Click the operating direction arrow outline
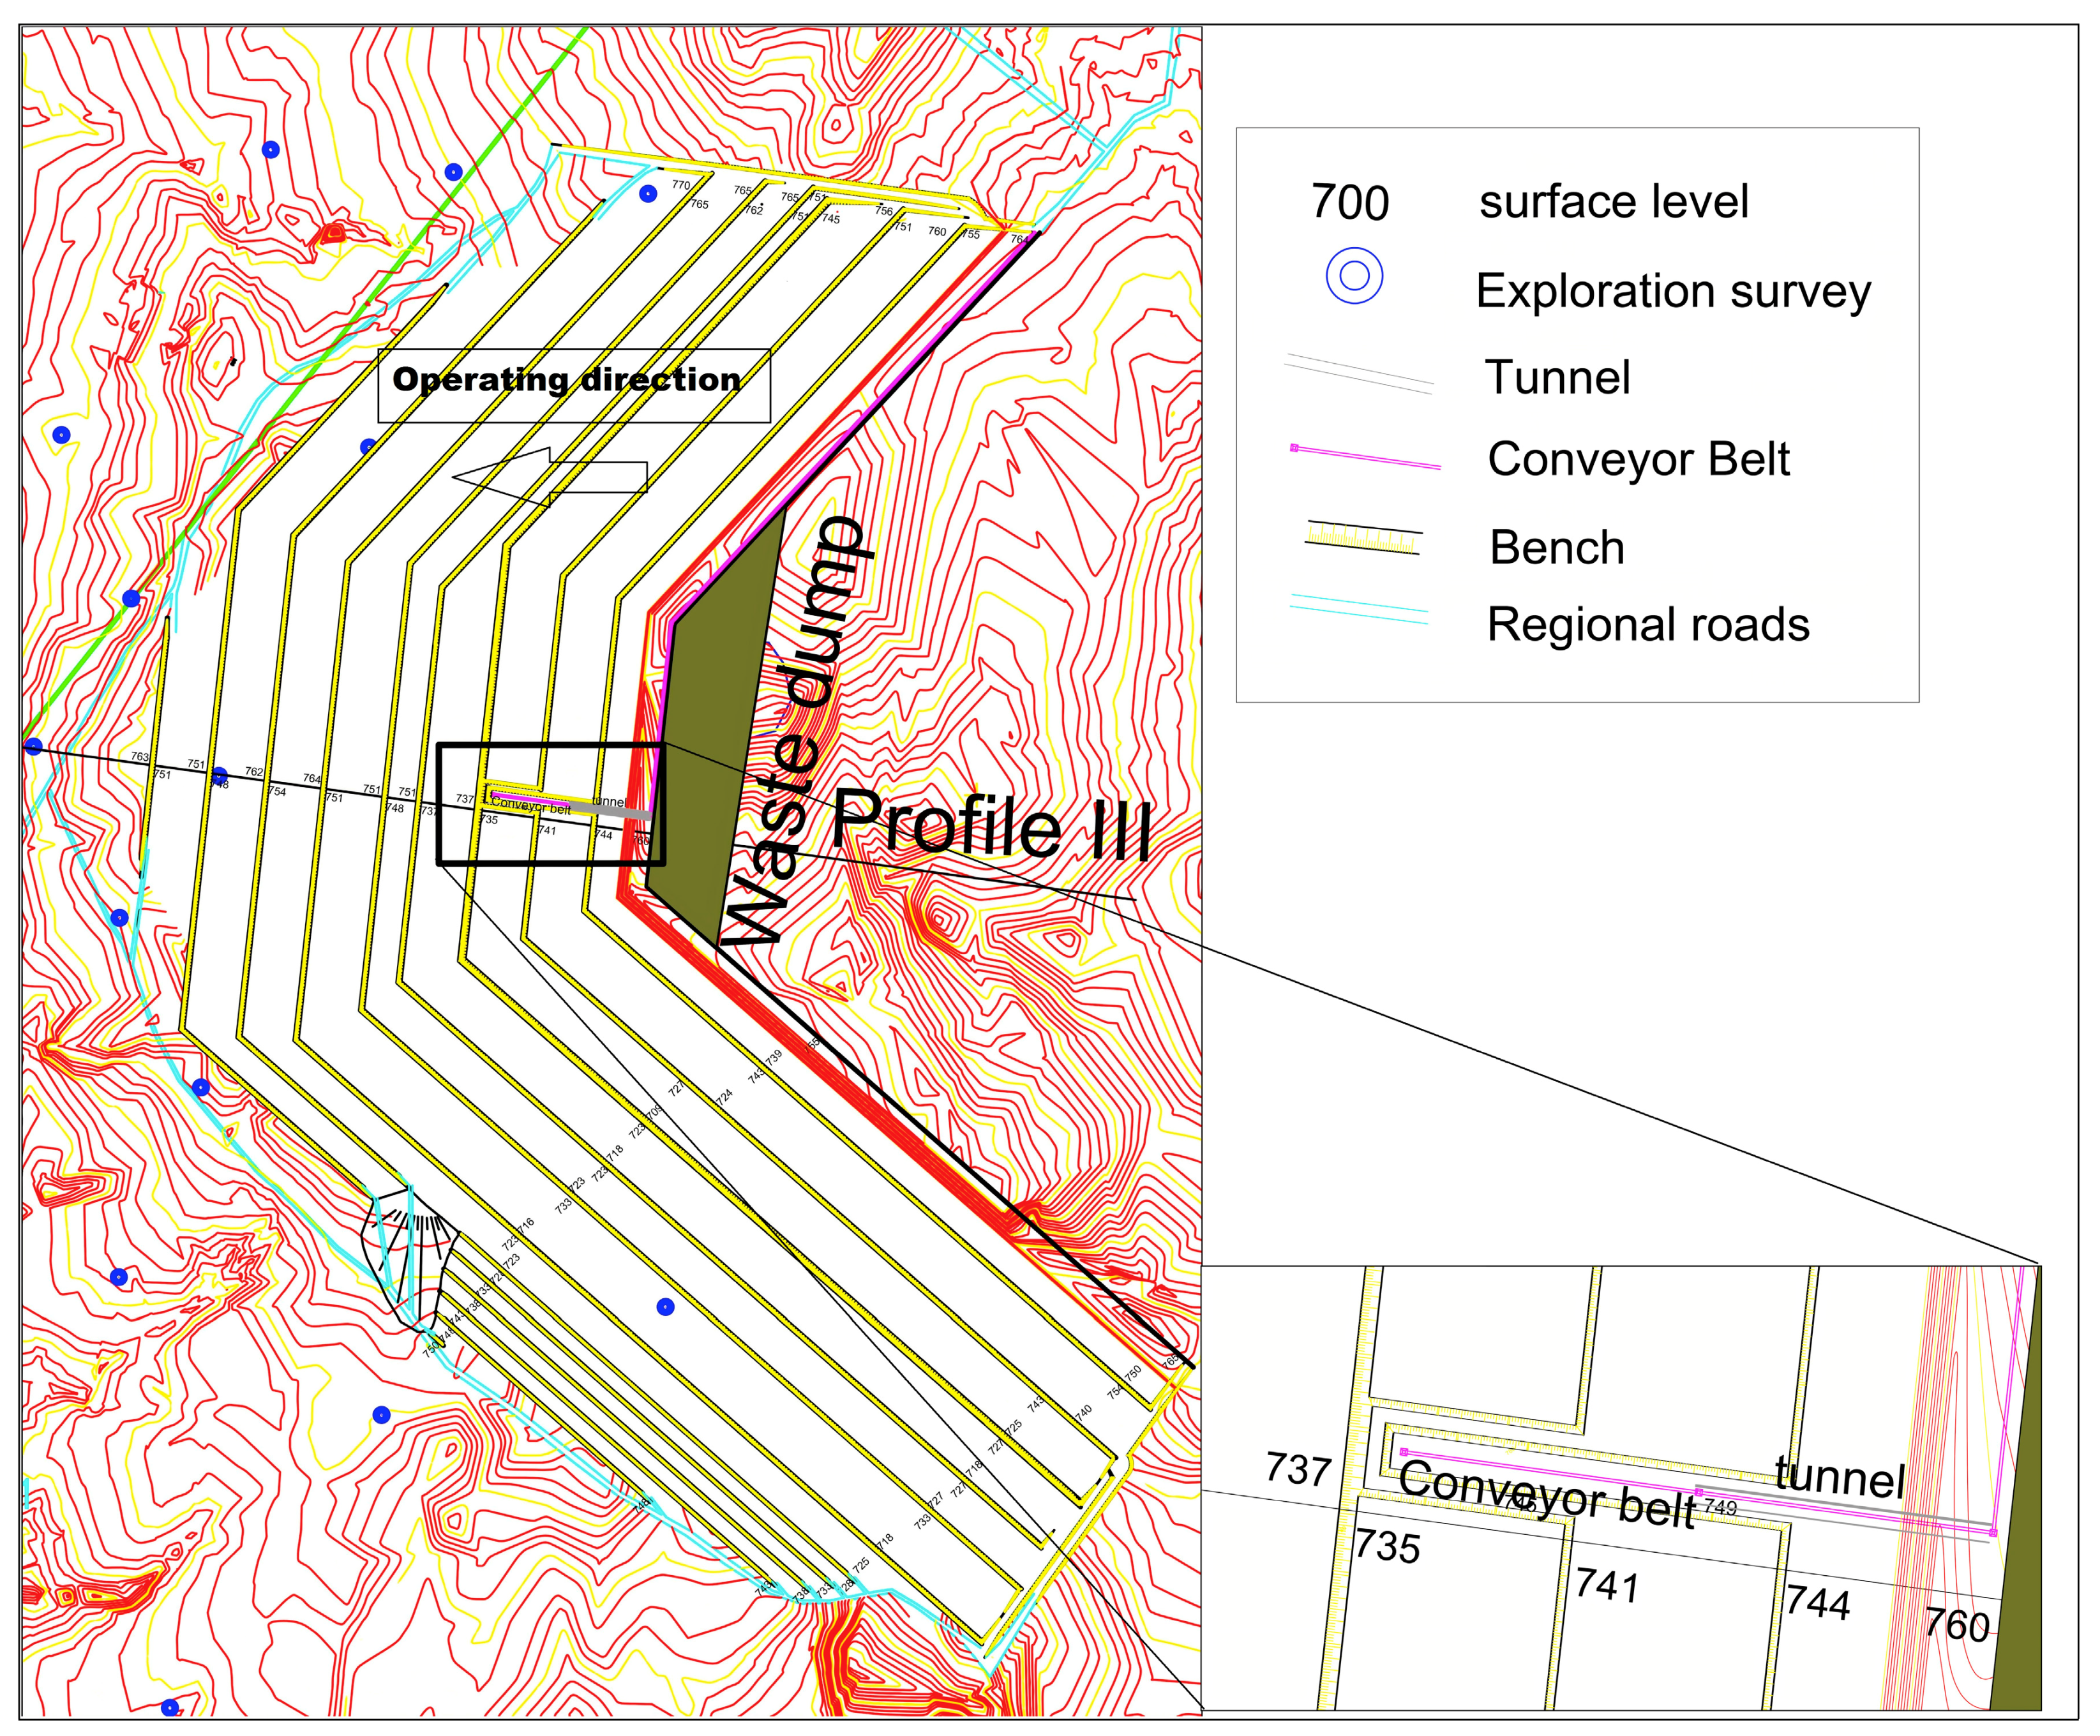This screenshot has width=2100, height=1736. click(x=550, y=476)
